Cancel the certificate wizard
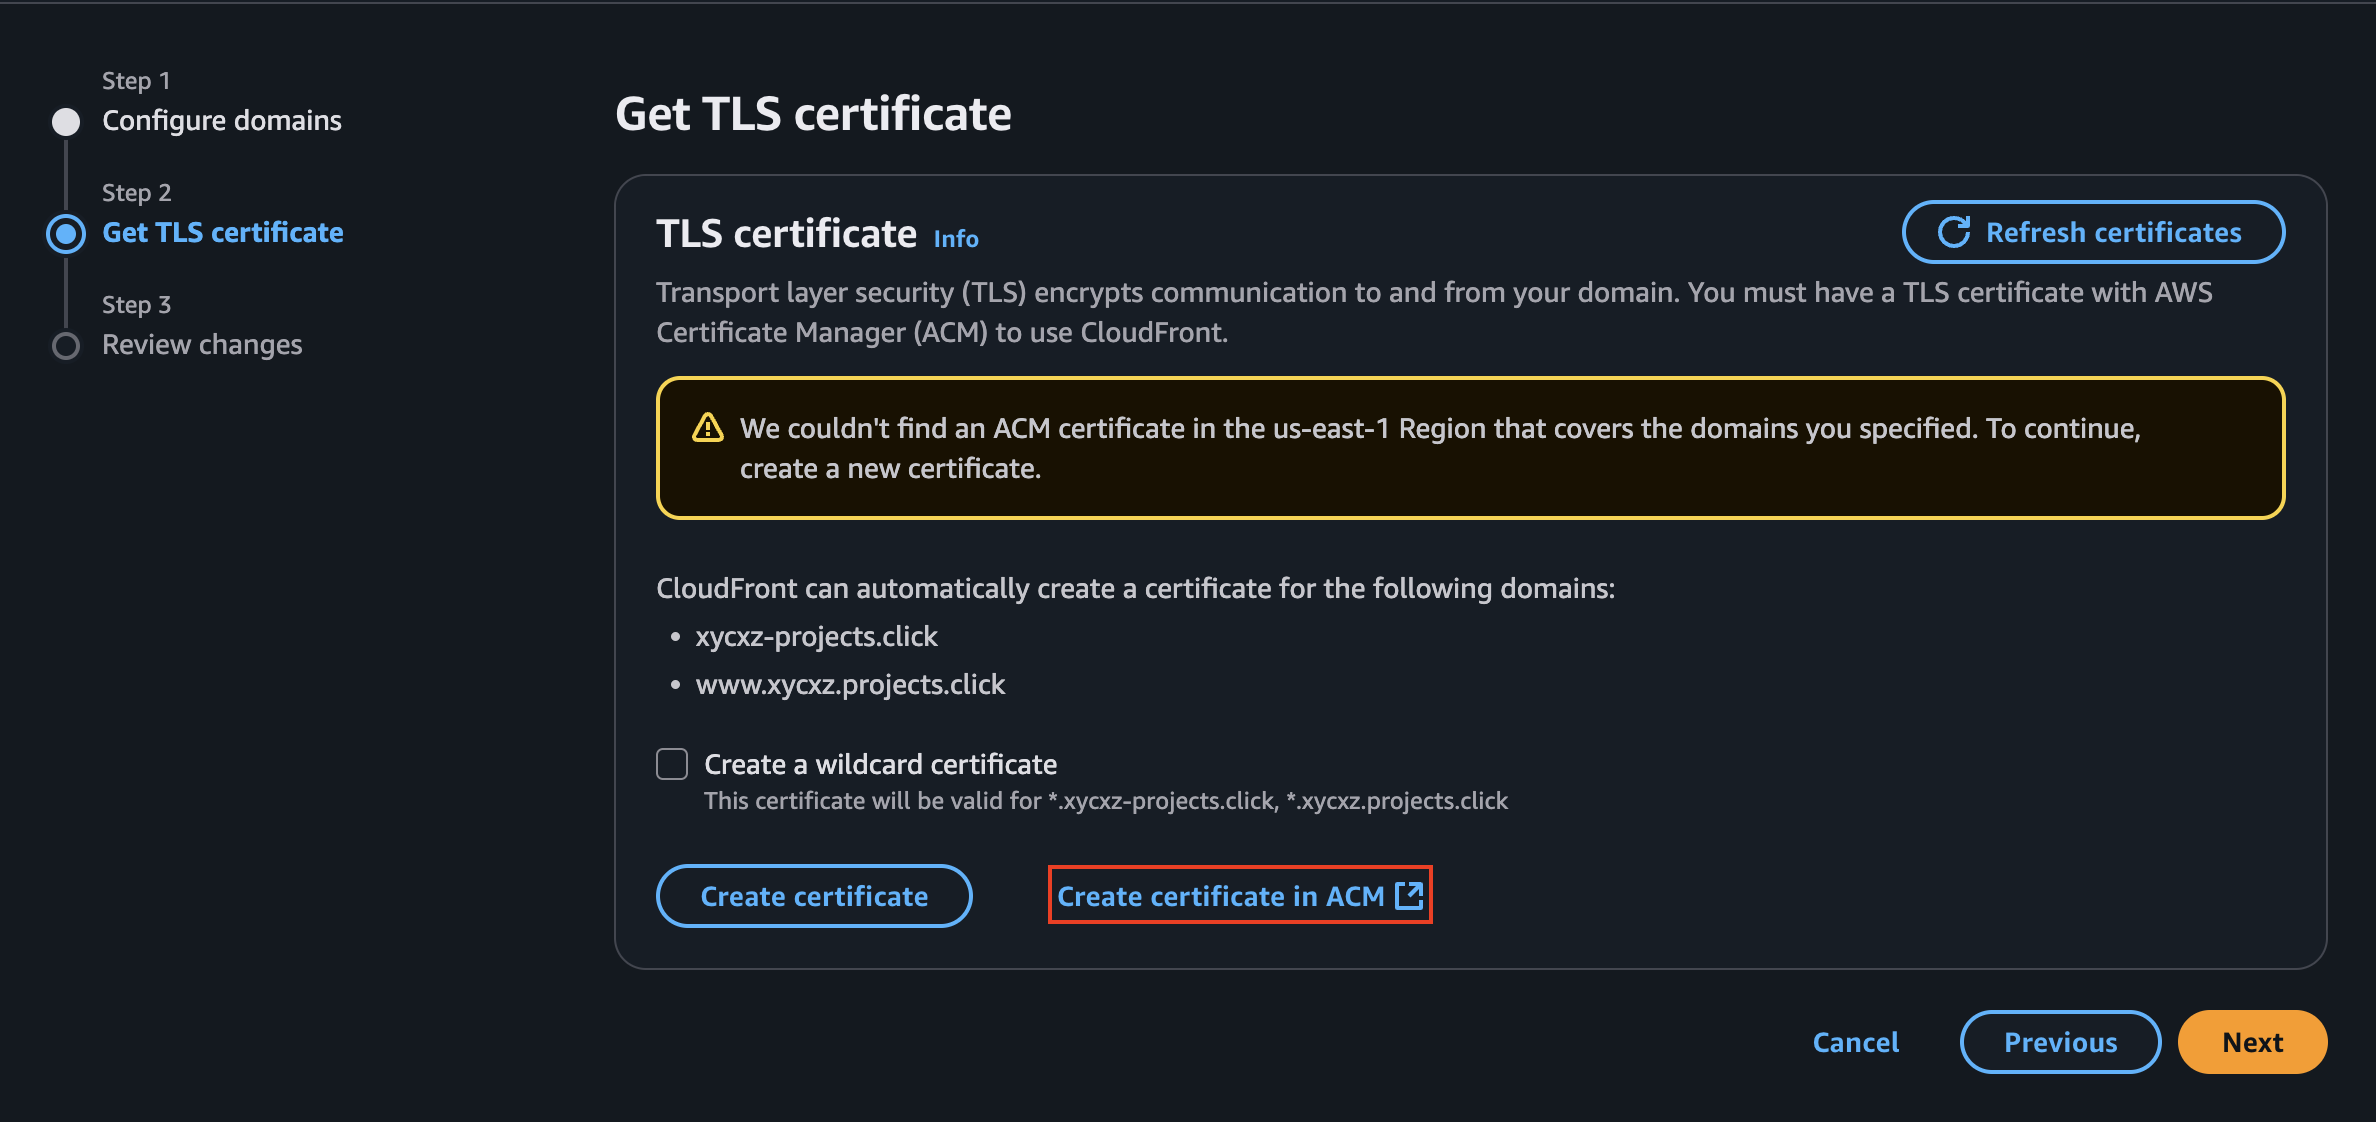Viewport: 2376px width, 1122px height. (1855, 1041)
